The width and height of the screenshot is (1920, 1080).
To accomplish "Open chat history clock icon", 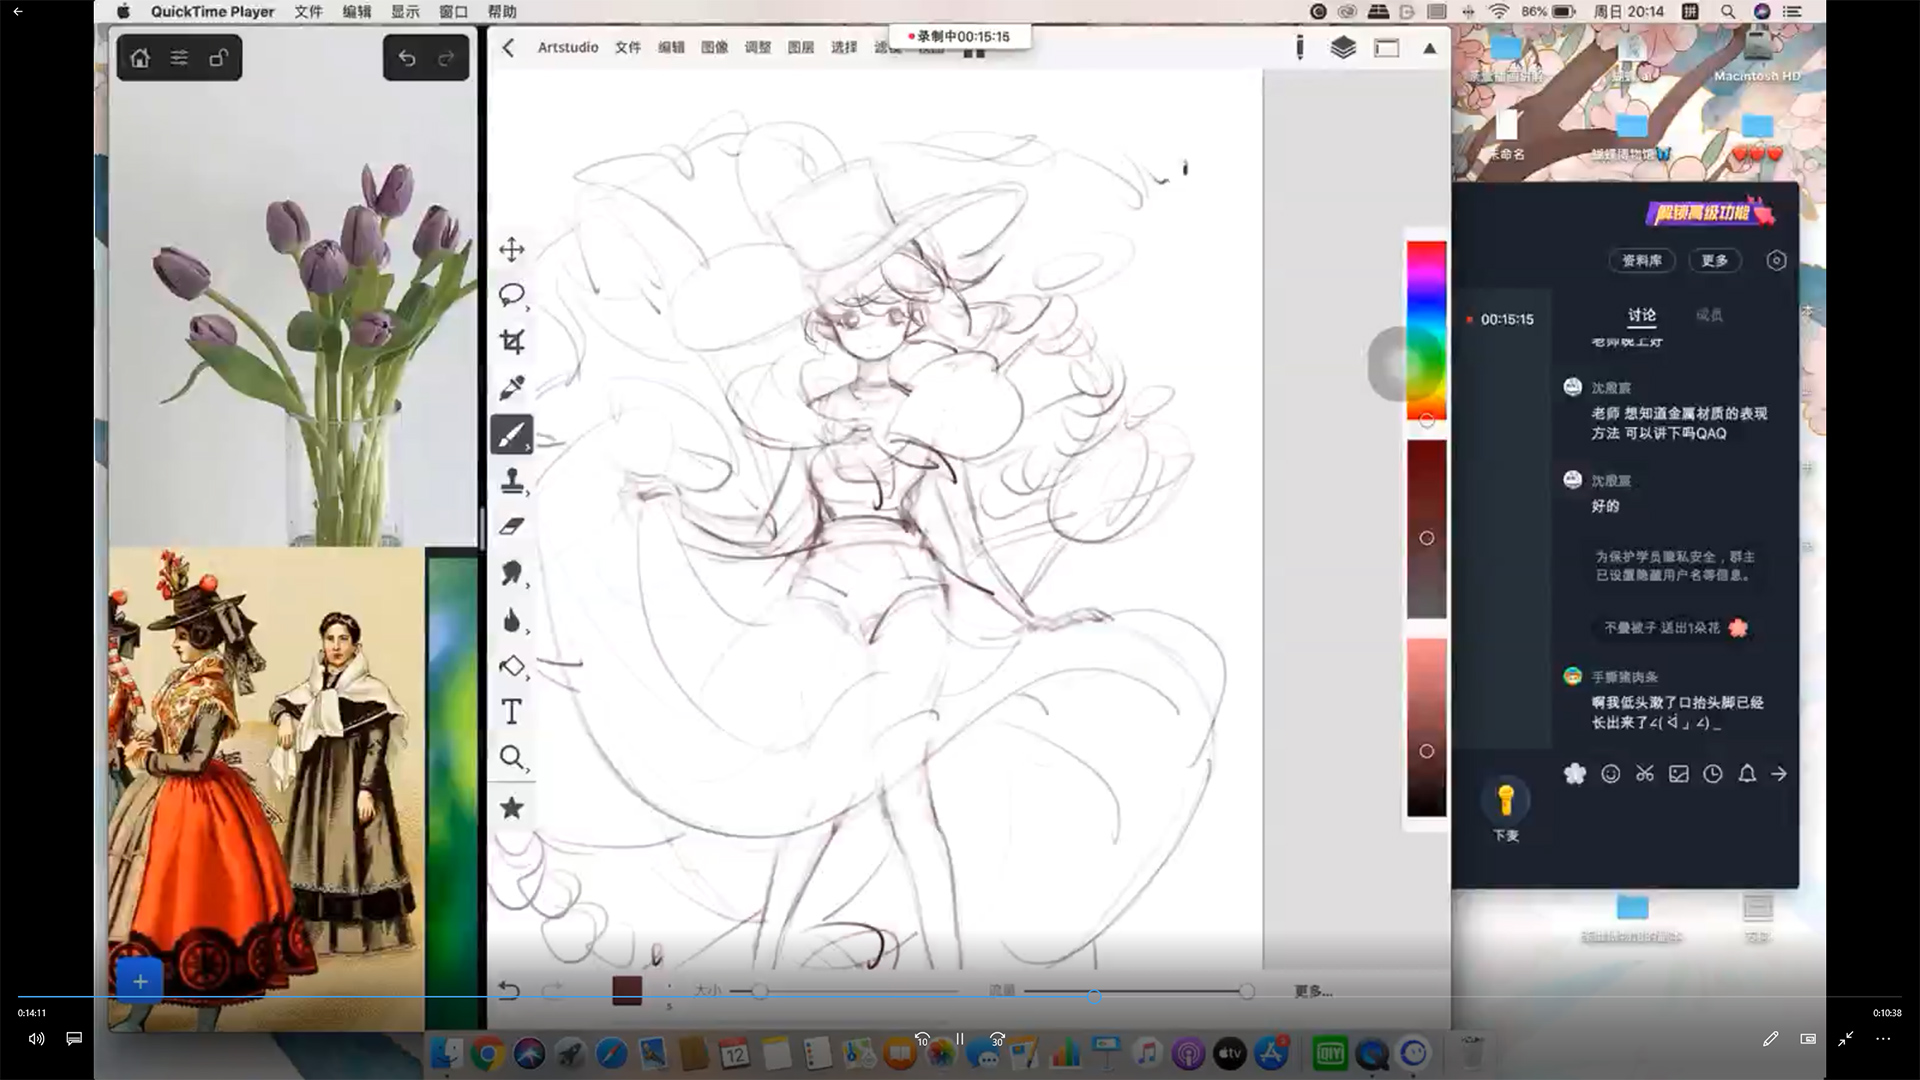I will [1713, 774].
